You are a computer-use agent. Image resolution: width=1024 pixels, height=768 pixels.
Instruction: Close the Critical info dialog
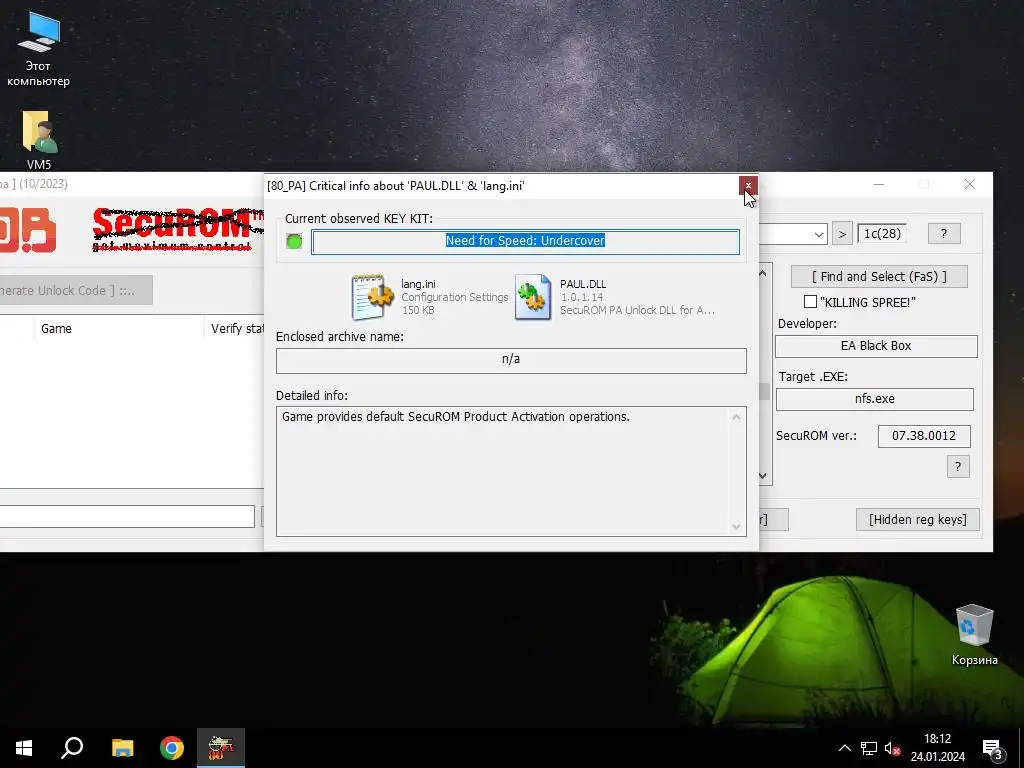tap(748, 185)
